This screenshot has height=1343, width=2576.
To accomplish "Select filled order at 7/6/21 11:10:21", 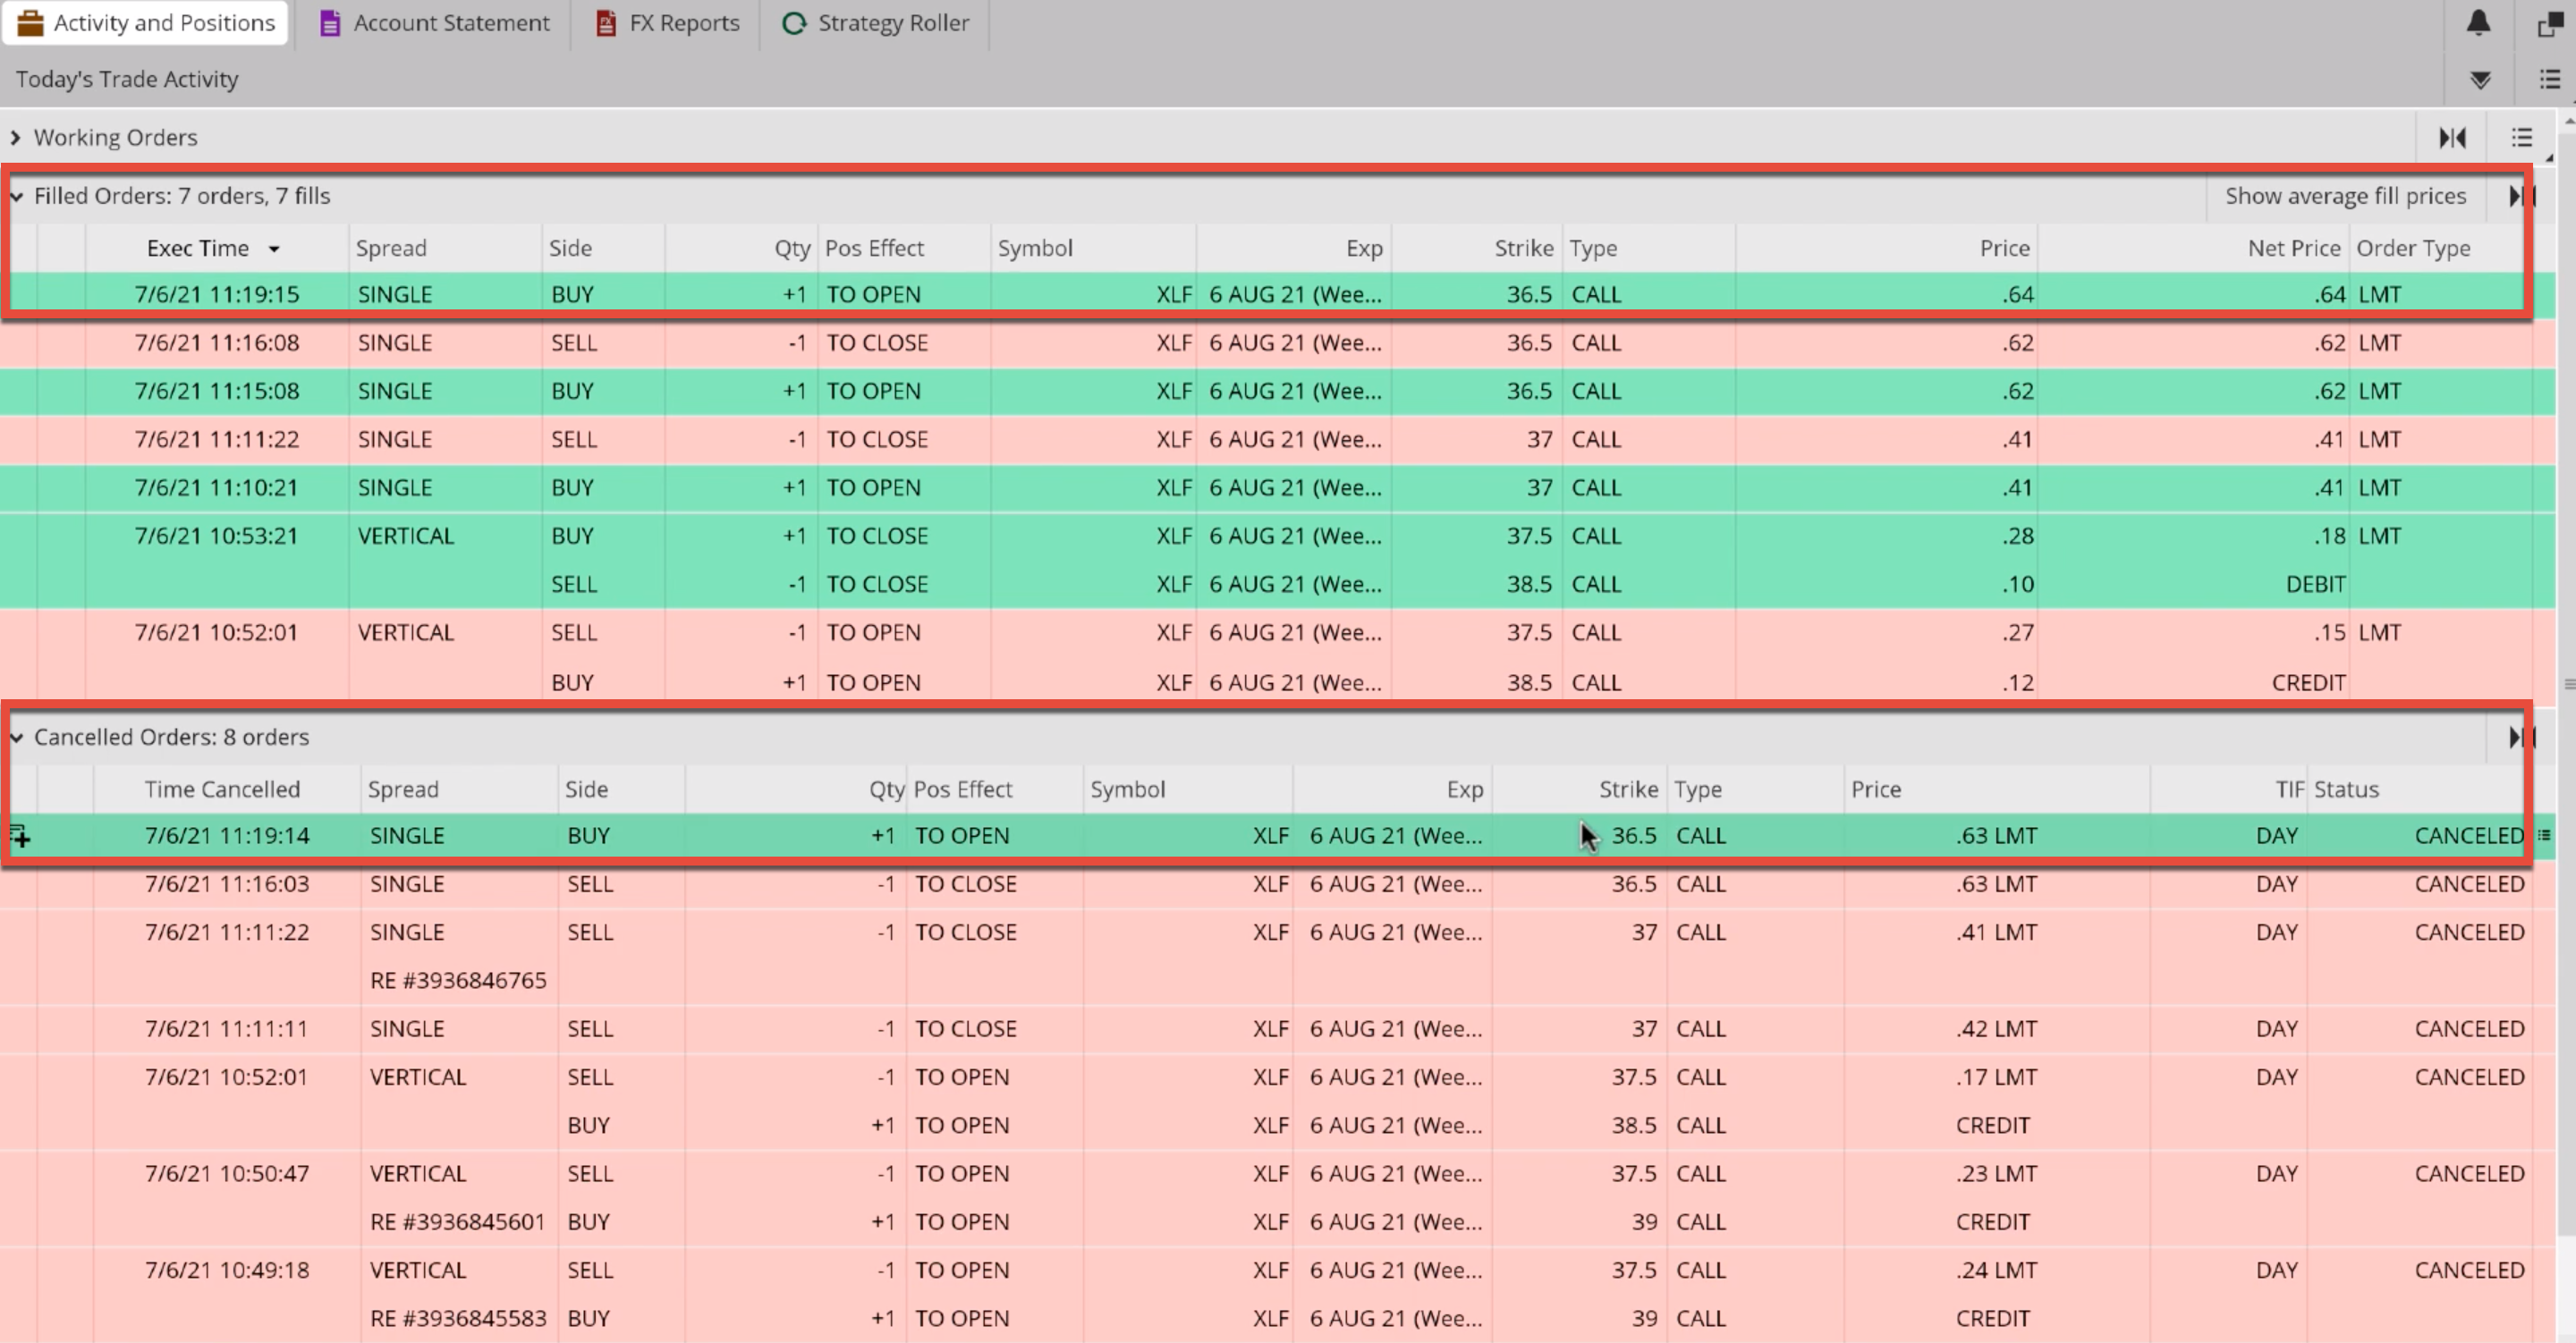I will point(1278,487).
